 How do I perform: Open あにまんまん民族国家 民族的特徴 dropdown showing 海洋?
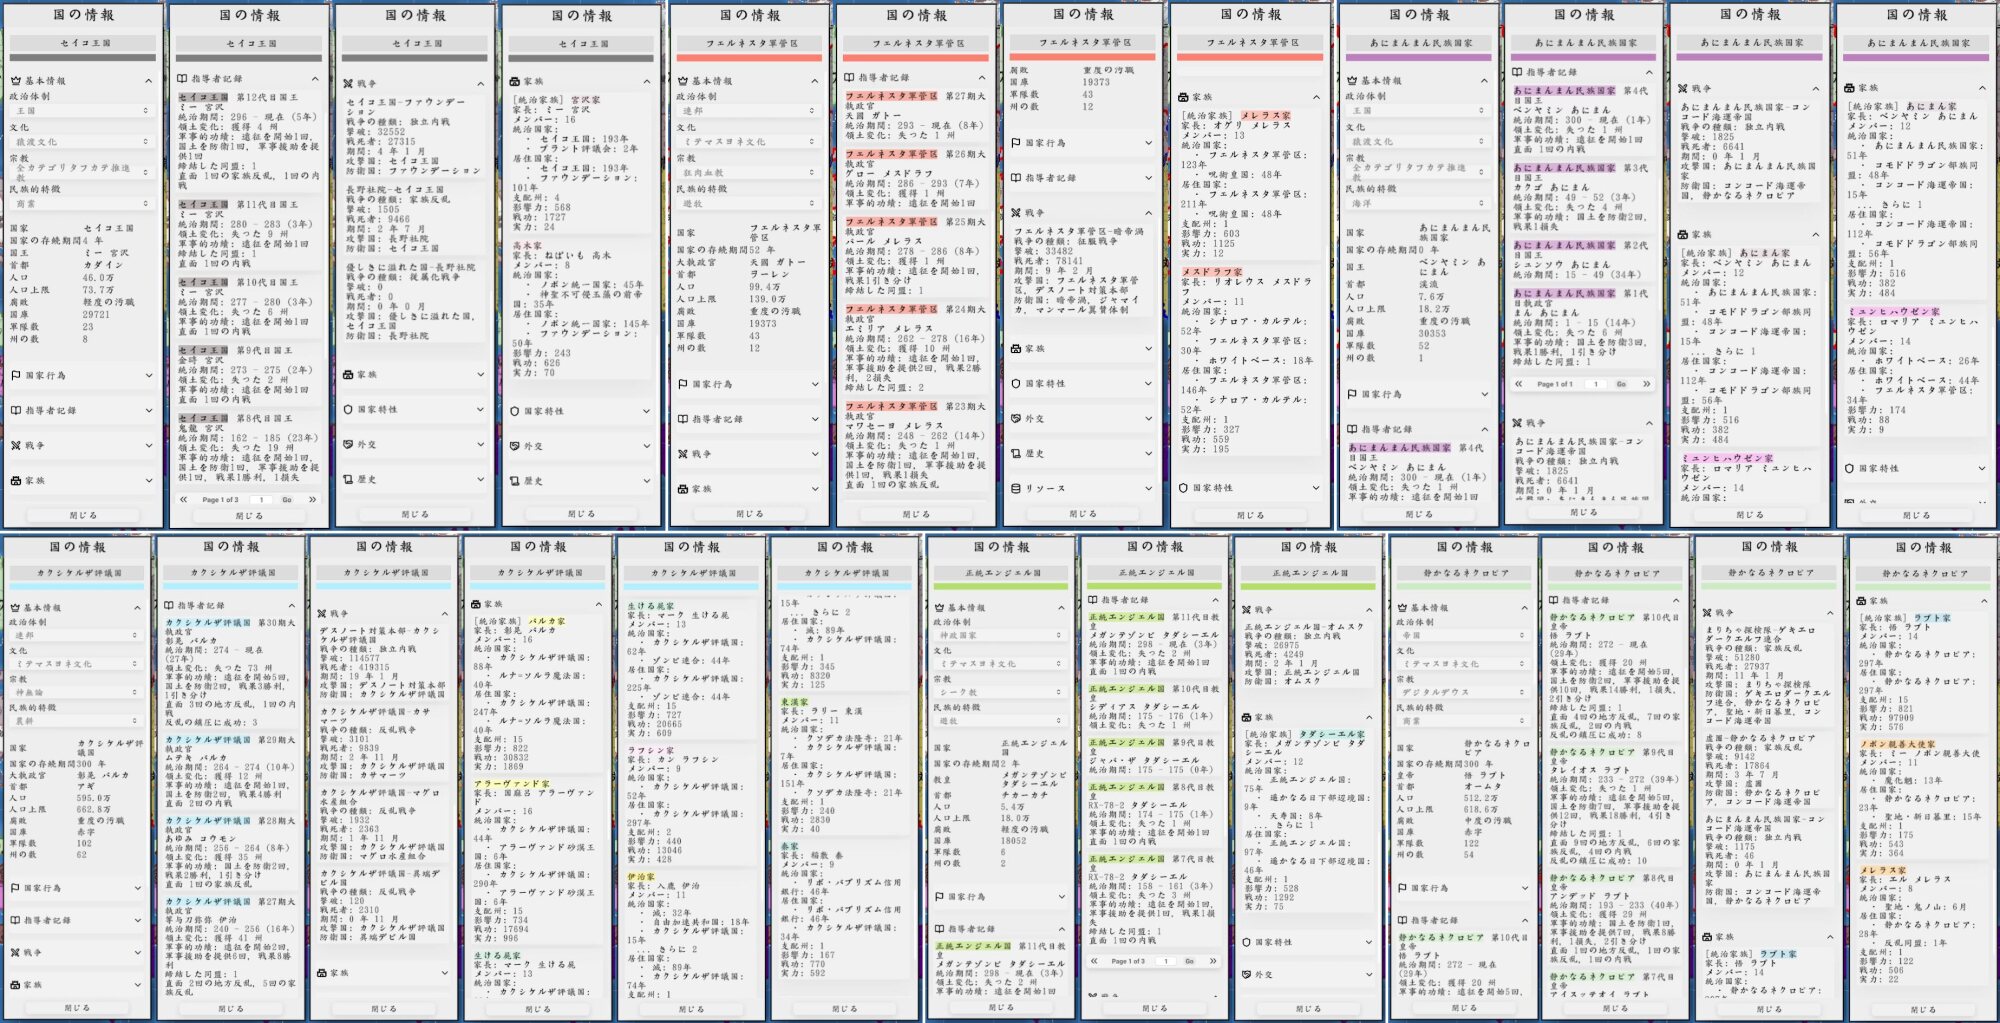[1416, 204]
